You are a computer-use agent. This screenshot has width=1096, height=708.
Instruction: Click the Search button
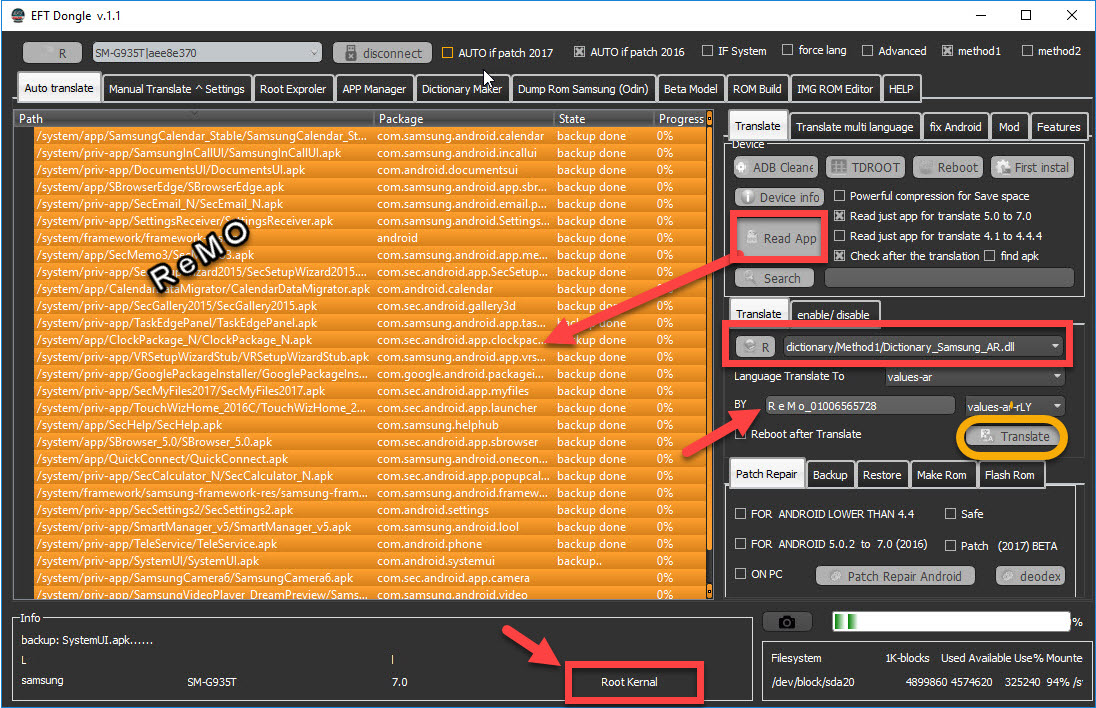click(x=774, y=278)
